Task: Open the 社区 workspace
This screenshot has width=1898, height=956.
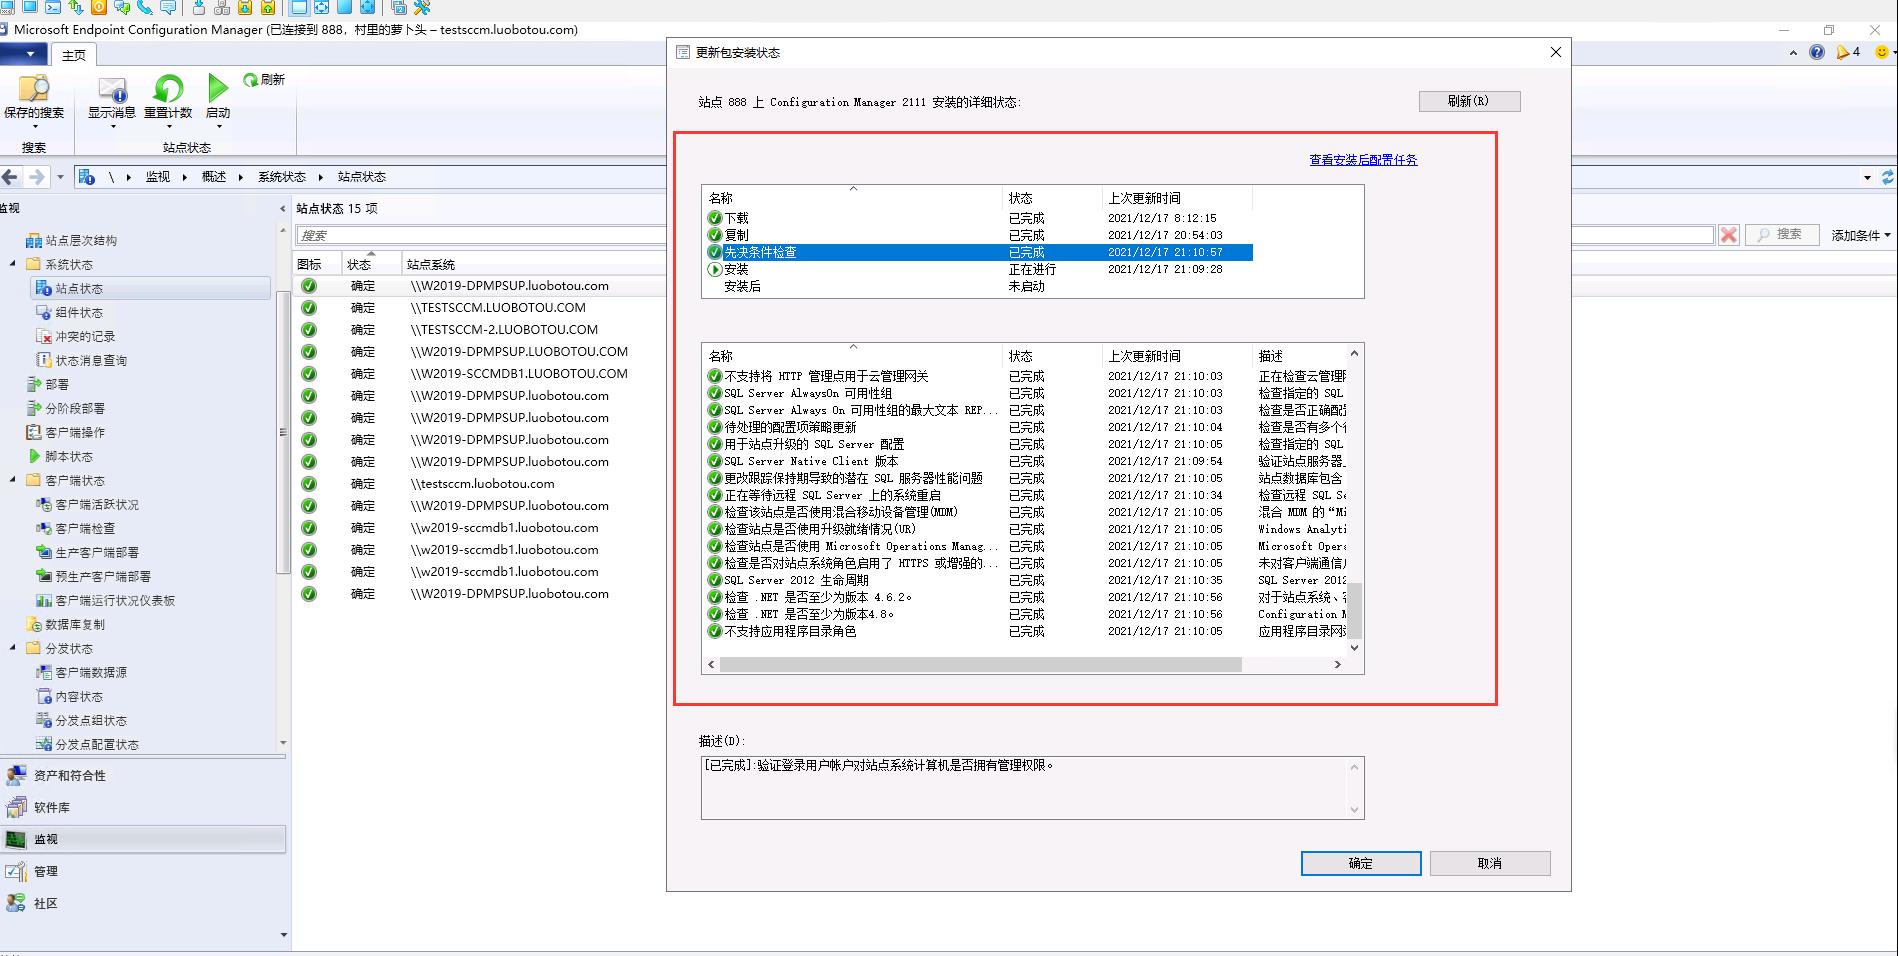Action: [x=143, y=904]
